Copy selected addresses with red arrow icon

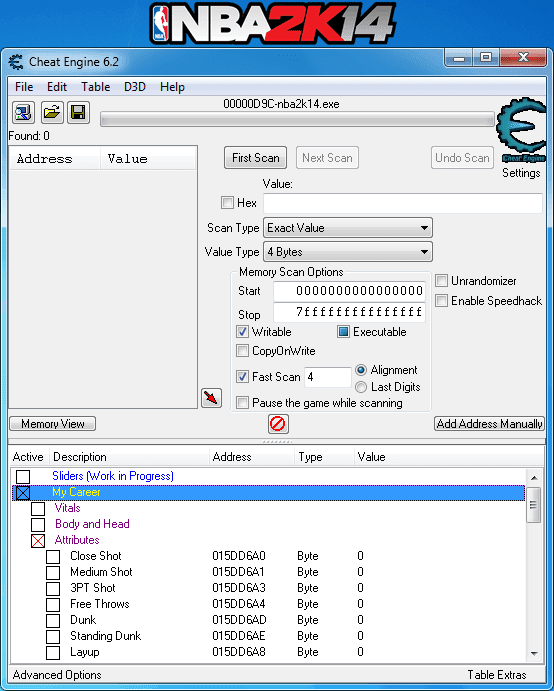(211, 398)
